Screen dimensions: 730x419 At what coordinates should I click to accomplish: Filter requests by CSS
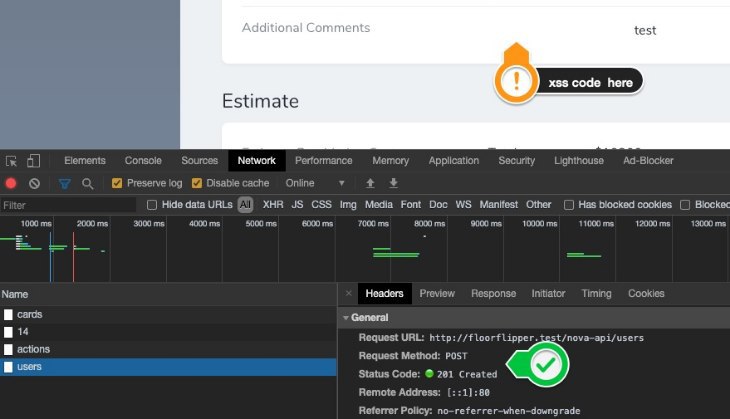[321, 205]
